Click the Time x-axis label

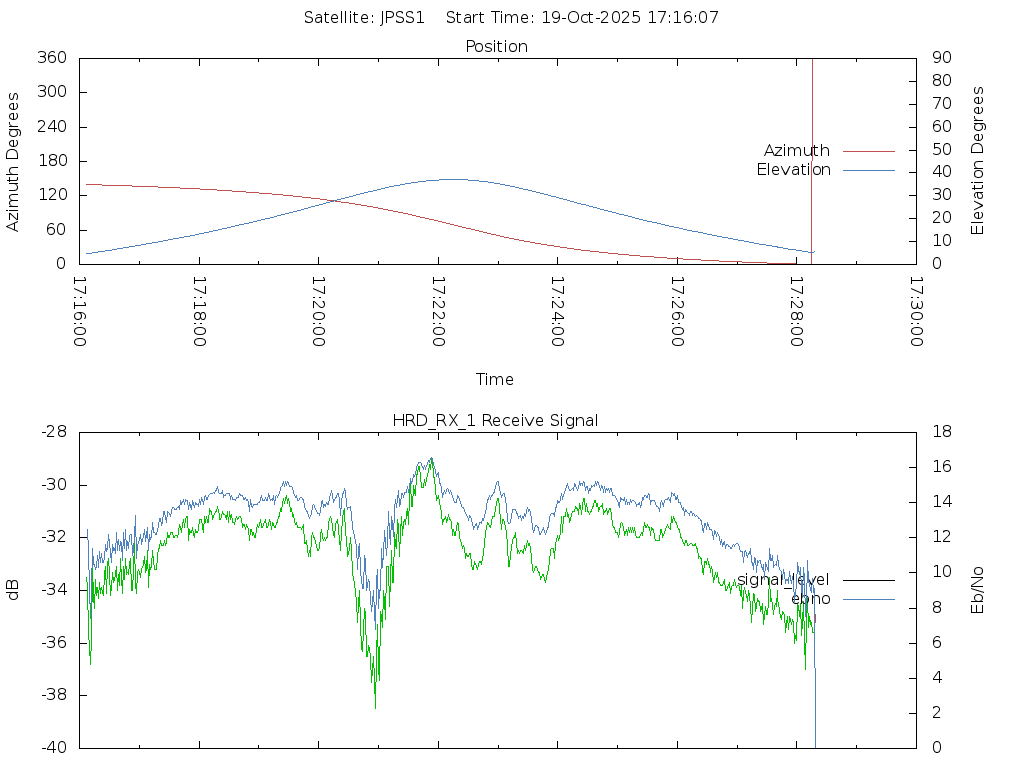coord(495,380)
